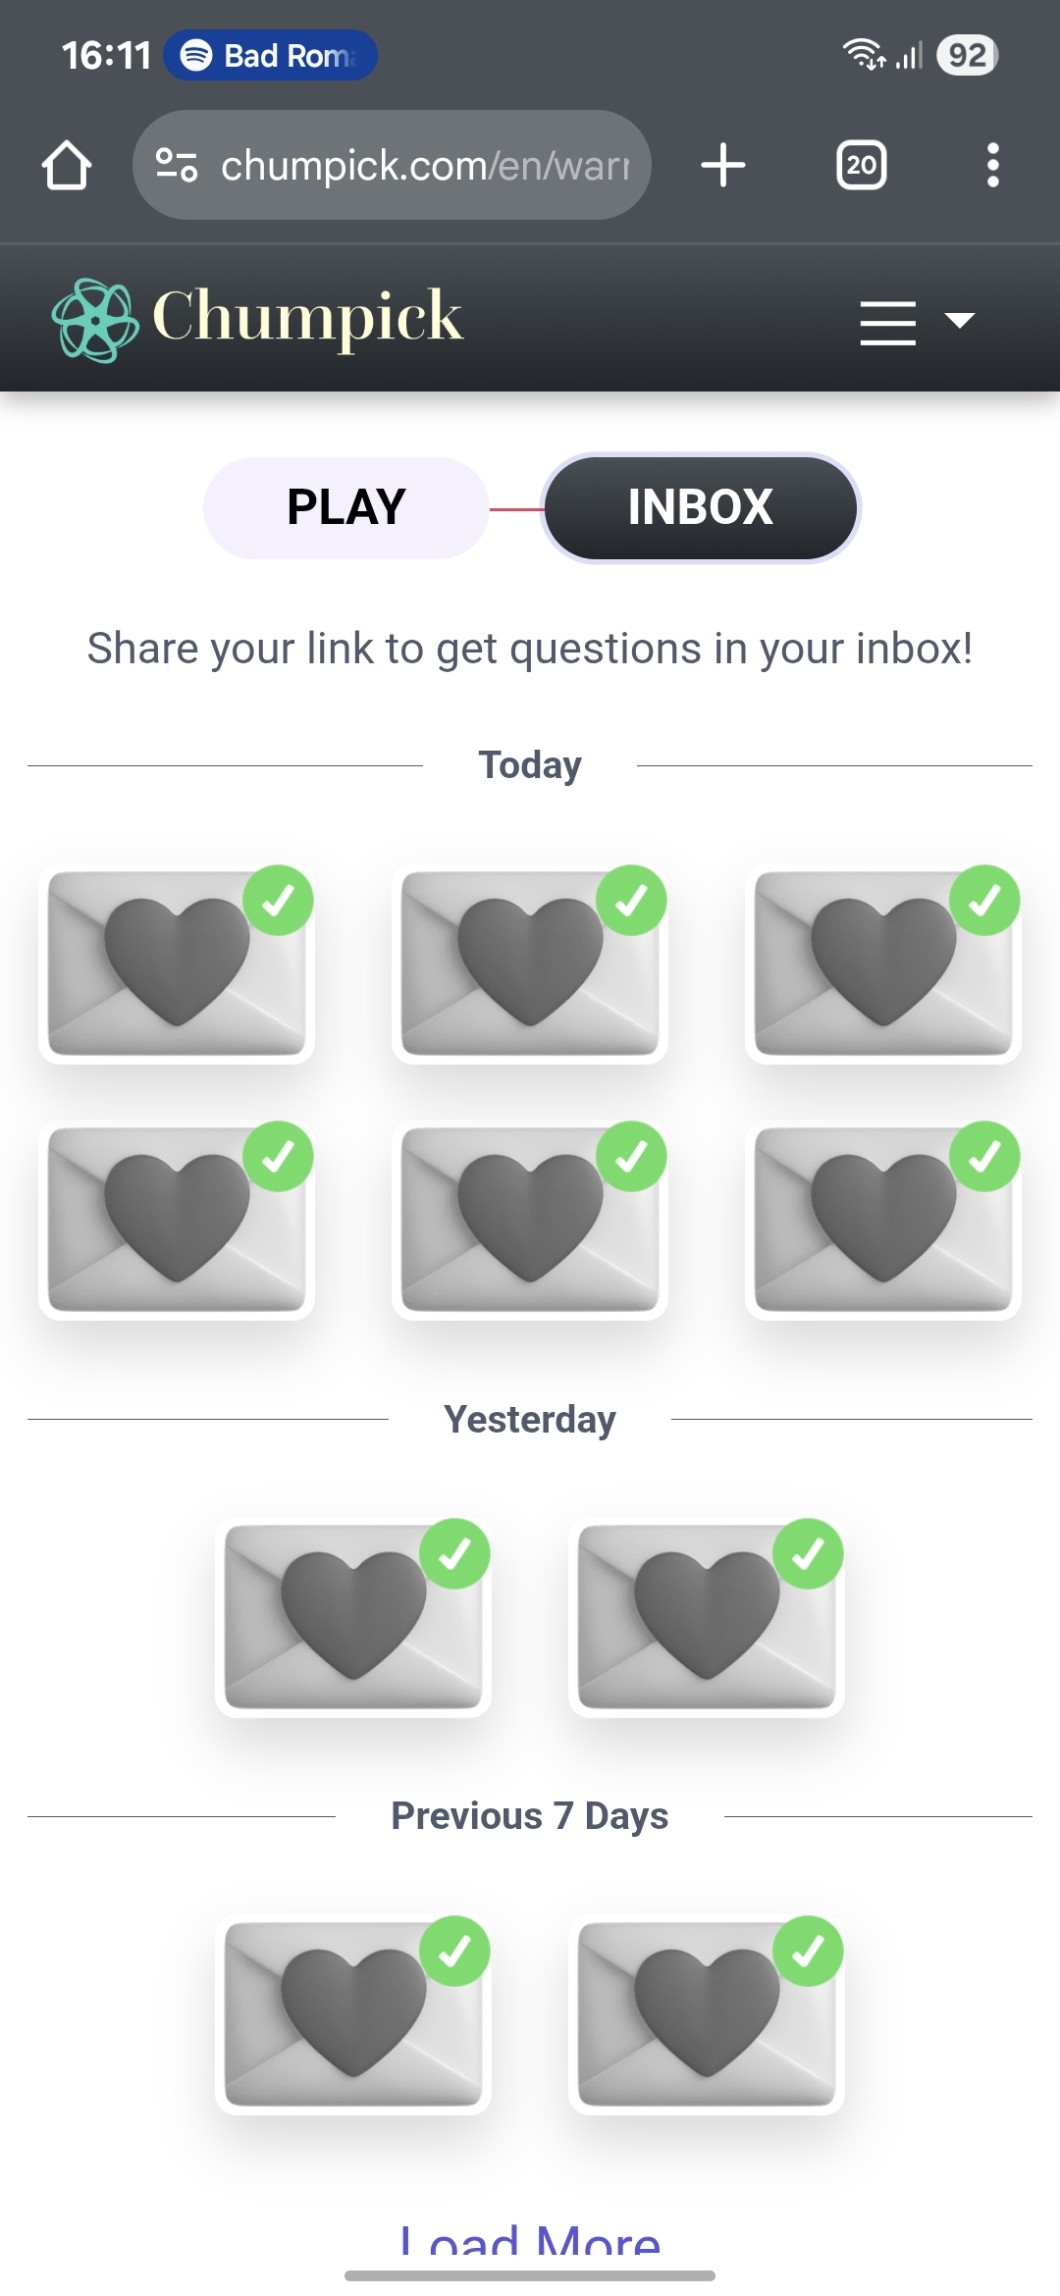Open the right envelope under Yesterday

[x=706, y=1616]
